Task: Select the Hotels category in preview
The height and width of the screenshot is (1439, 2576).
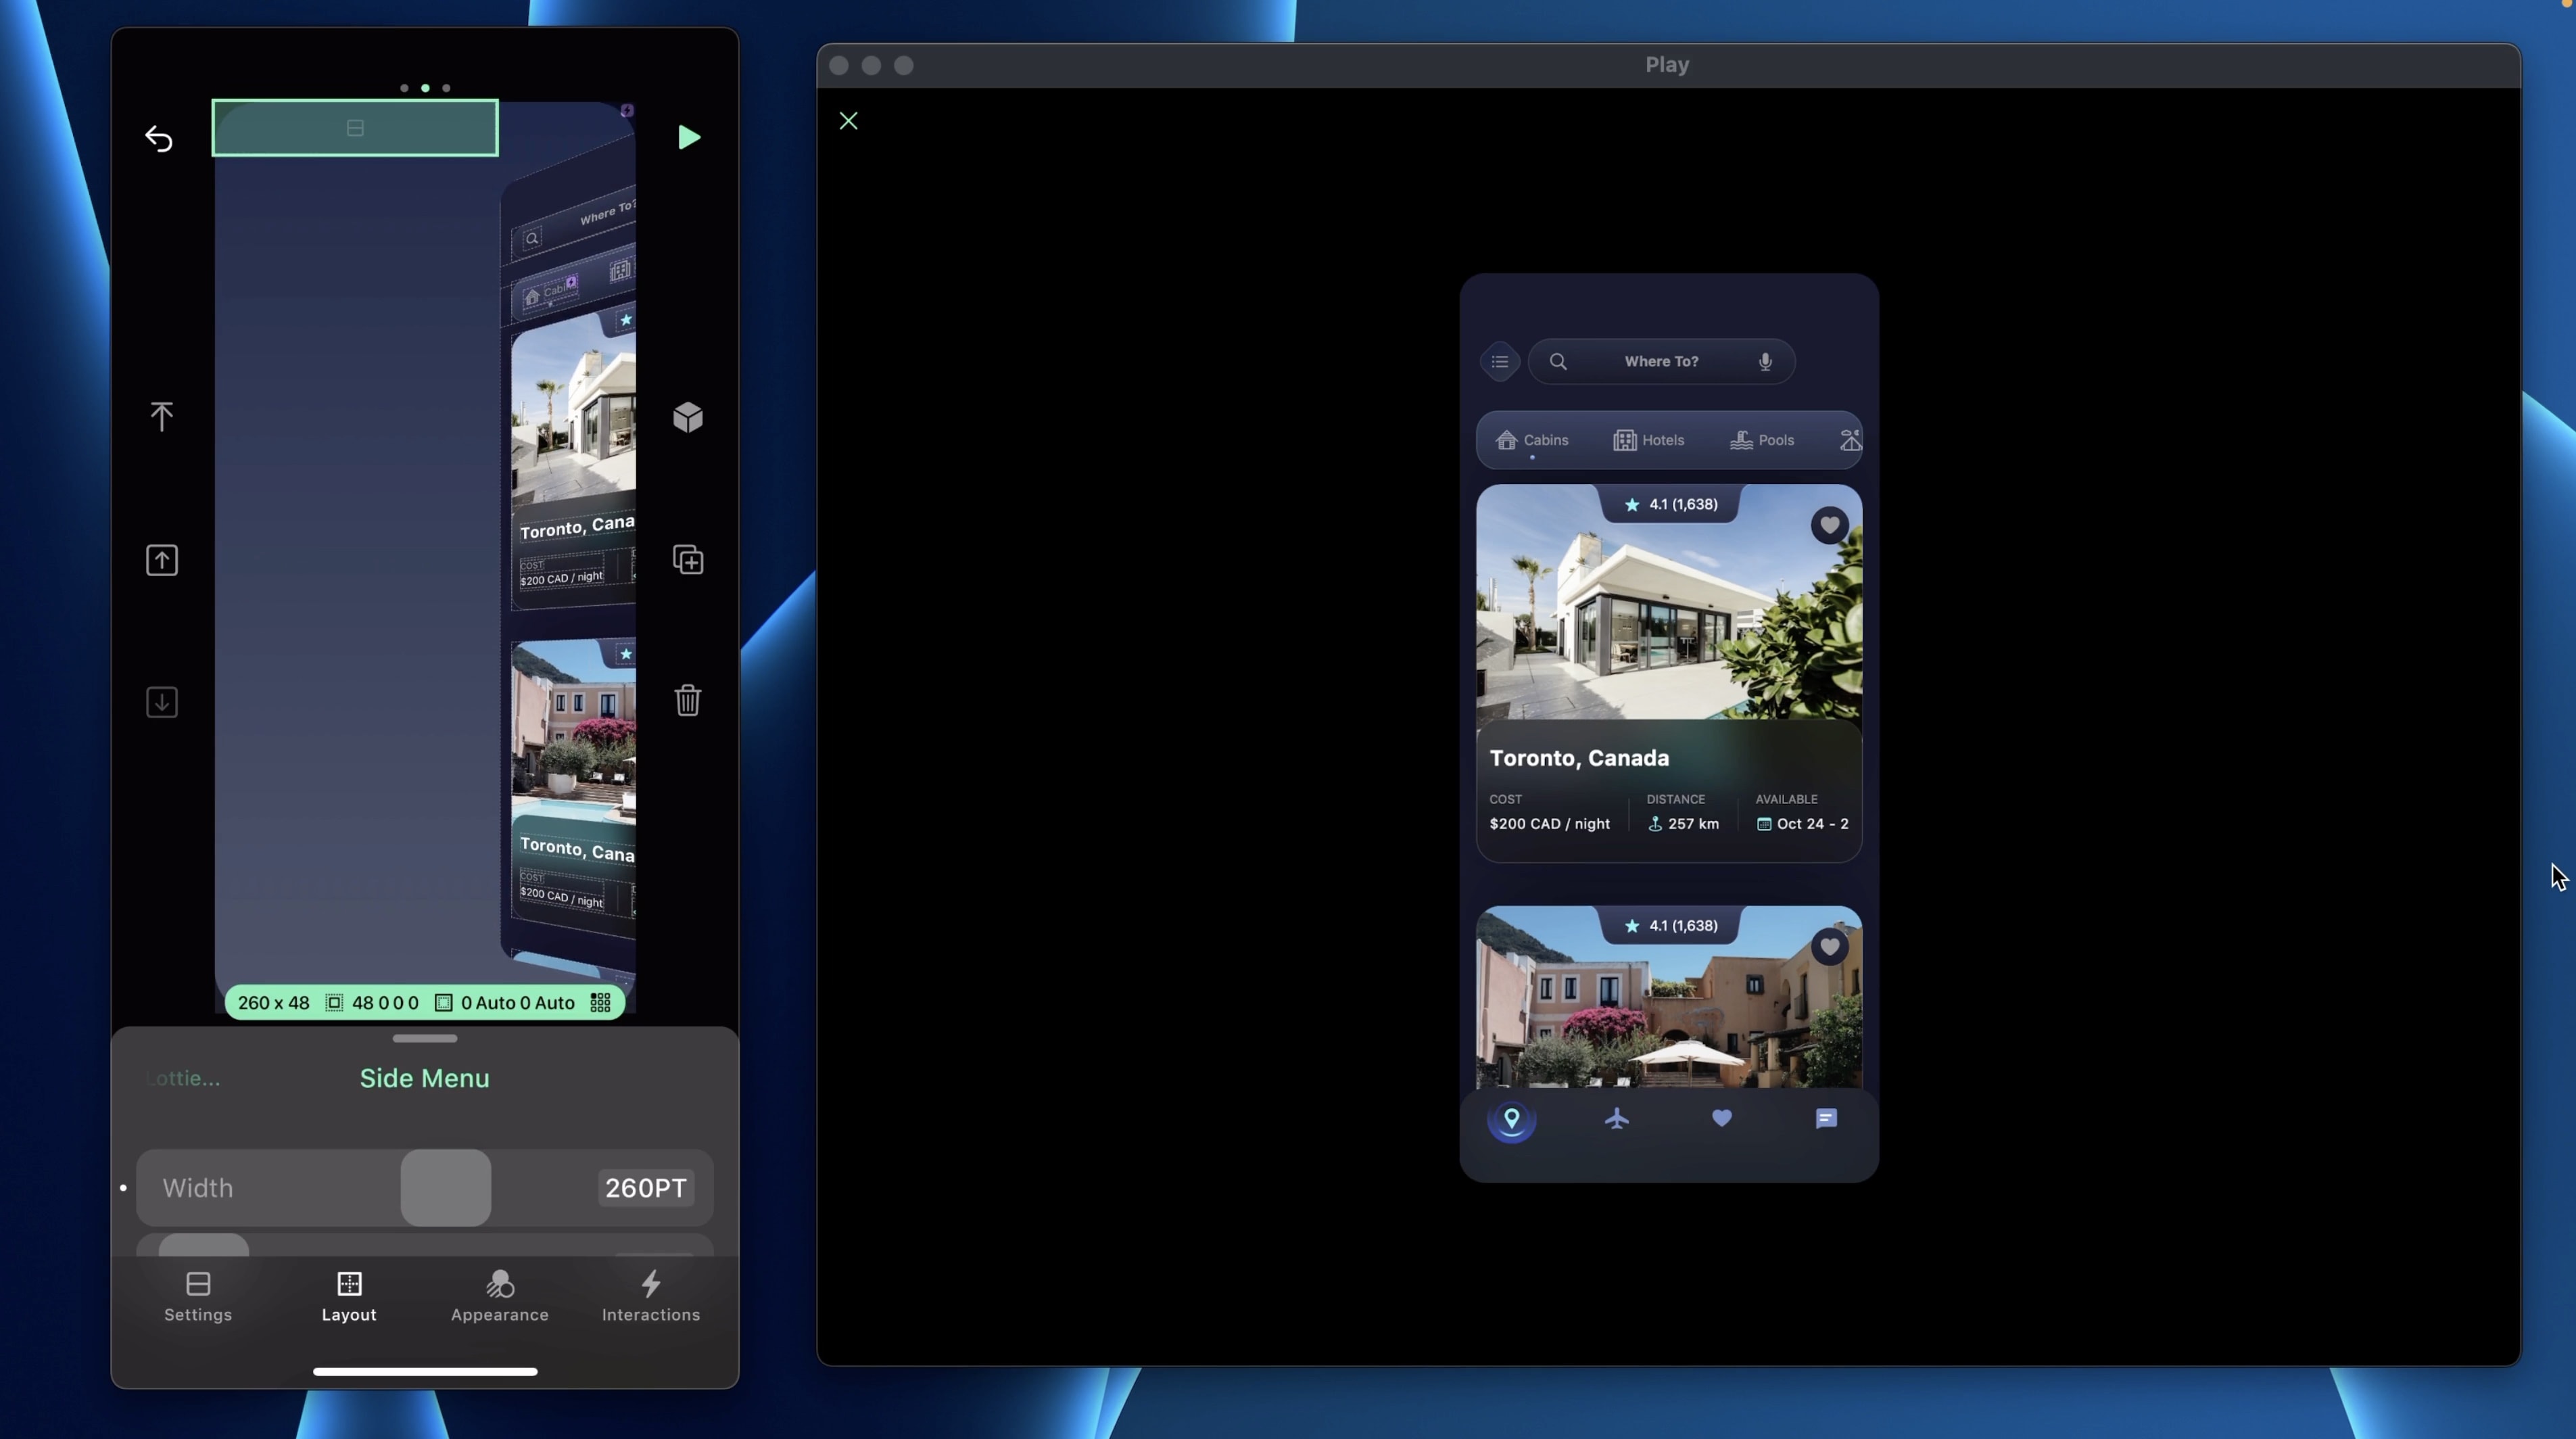Action: [x=1648, y=440]
